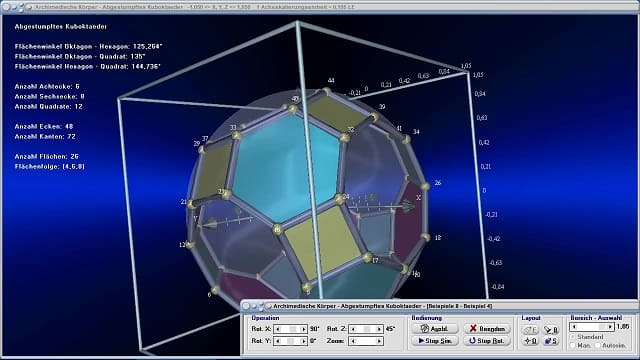Select the Standard radio button
Screen dimensions: 640x360
[573, 337]
